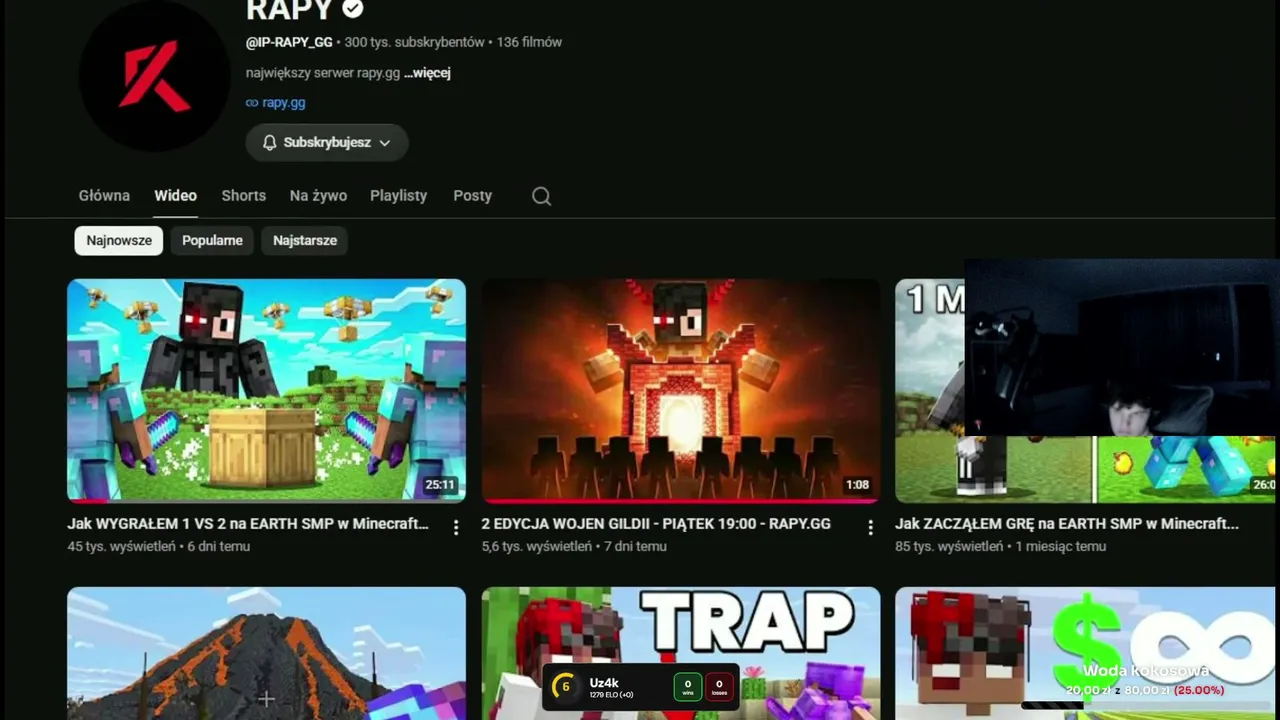1280x720 pixels.
Task: Click the Uz4k player name in overlay
Action: point(604,683)
